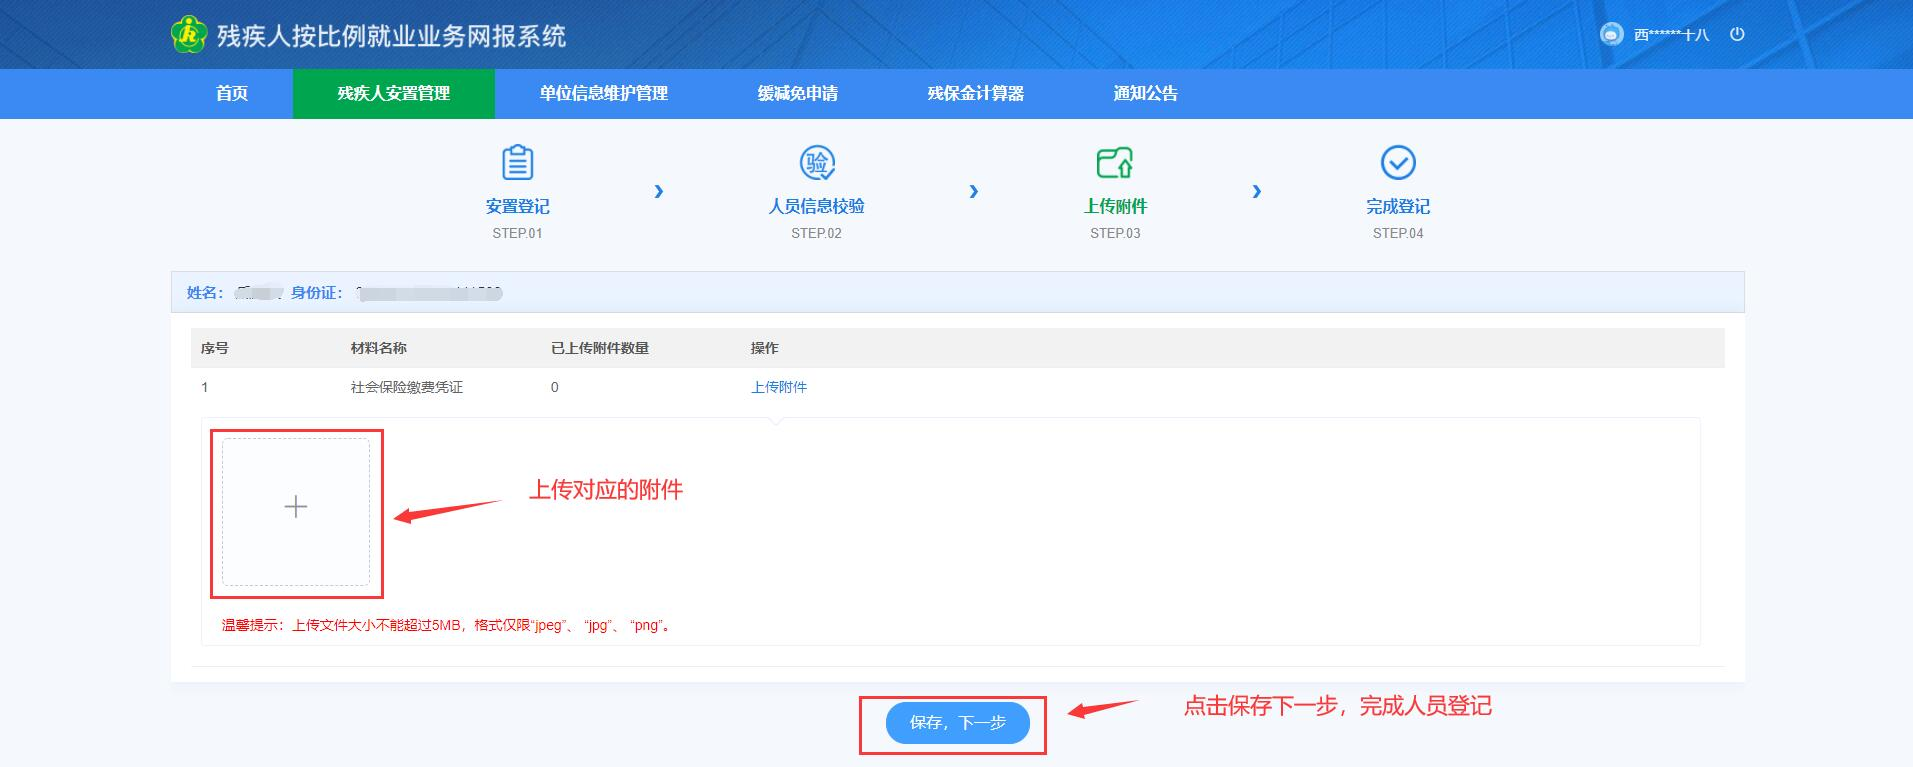
Task: Click the 上传附件 link in the table row
Action: click(778, 387)
